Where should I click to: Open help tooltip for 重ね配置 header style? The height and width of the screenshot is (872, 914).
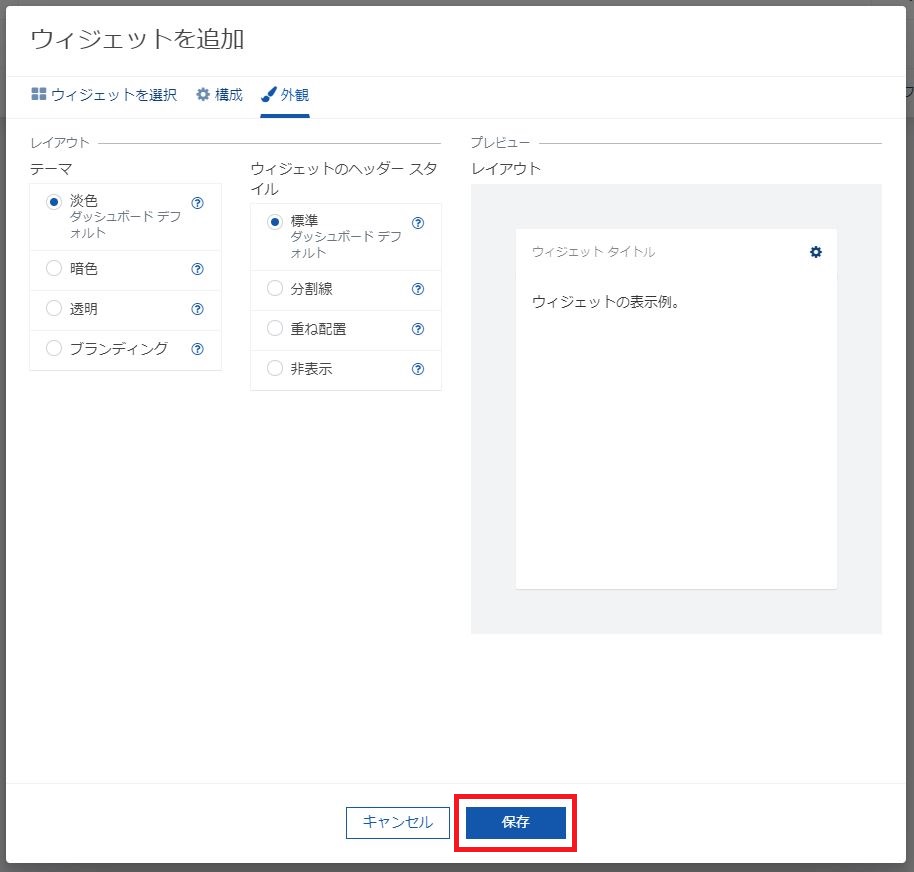tap(418, 329)
